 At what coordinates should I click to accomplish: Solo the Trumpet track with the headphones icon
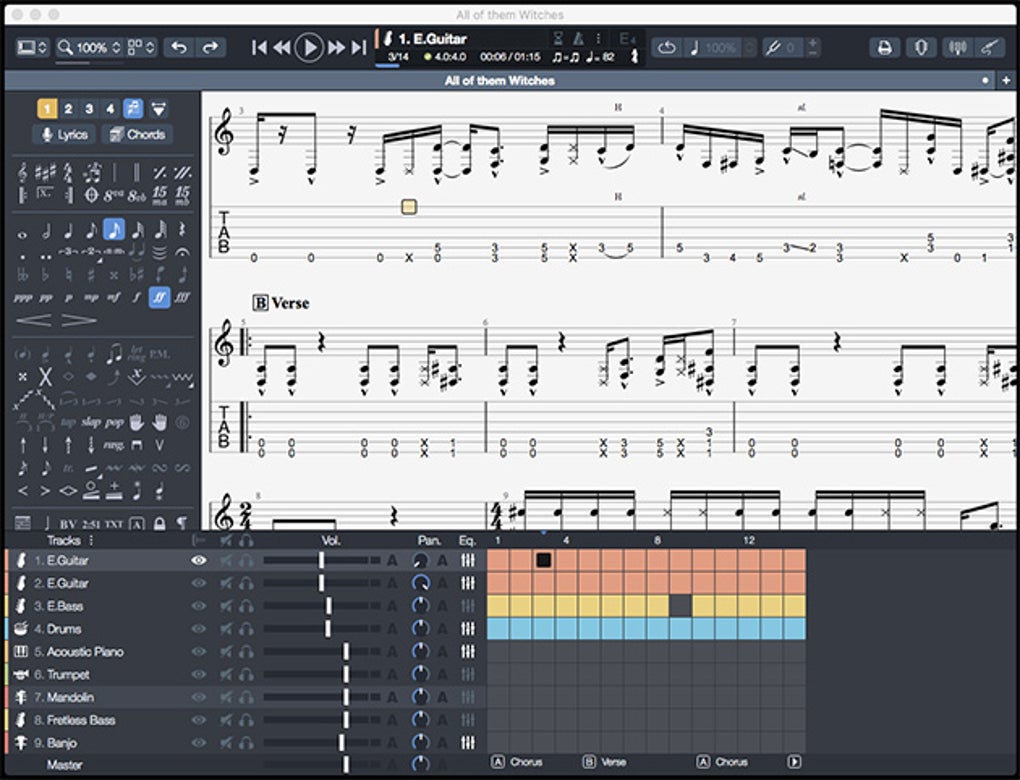click(x=245, y=675)
